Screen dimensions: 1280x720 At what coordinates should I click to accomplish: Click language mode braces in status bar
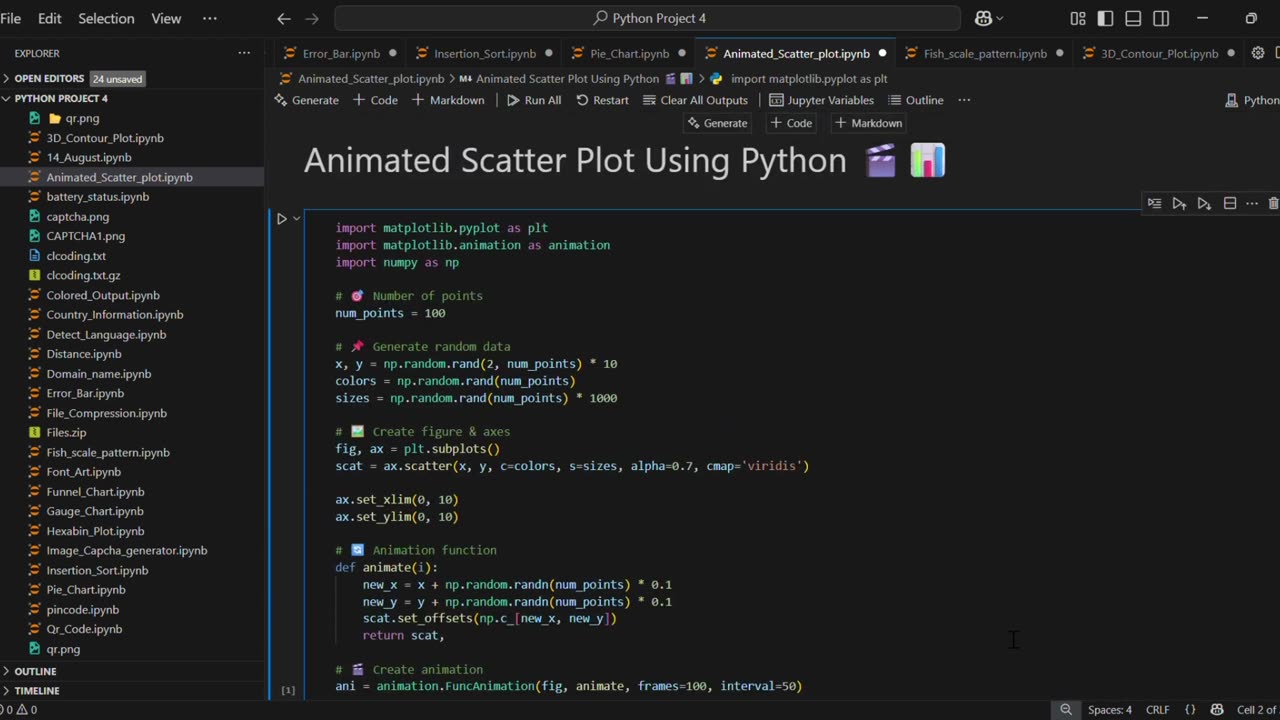tap(1190, 710)
